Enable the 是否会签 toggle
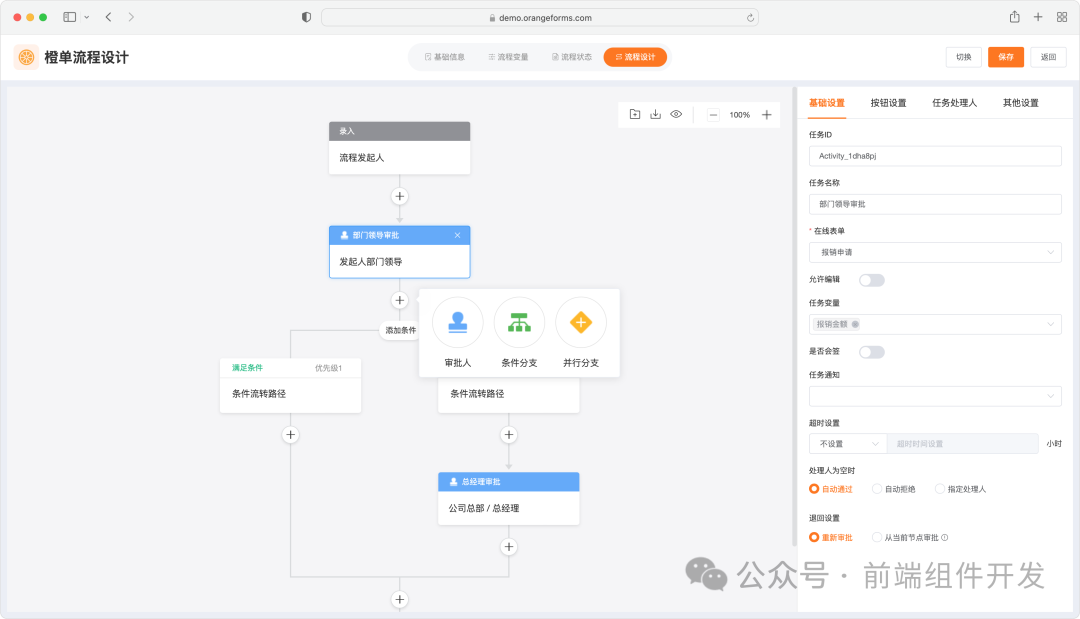Image resolution: width=1080 pixels, height=619 pixels. 871,351
